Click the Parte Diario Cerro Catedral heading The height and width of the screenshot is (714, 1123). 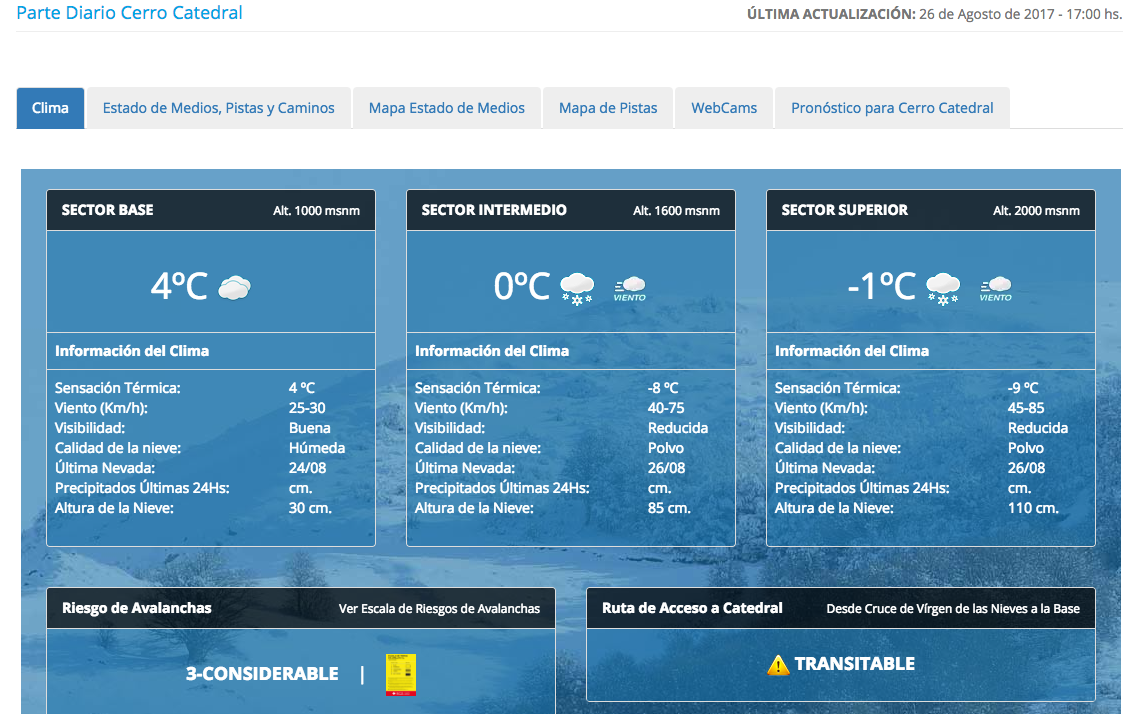pyautogui.click(x=130, y=13)
